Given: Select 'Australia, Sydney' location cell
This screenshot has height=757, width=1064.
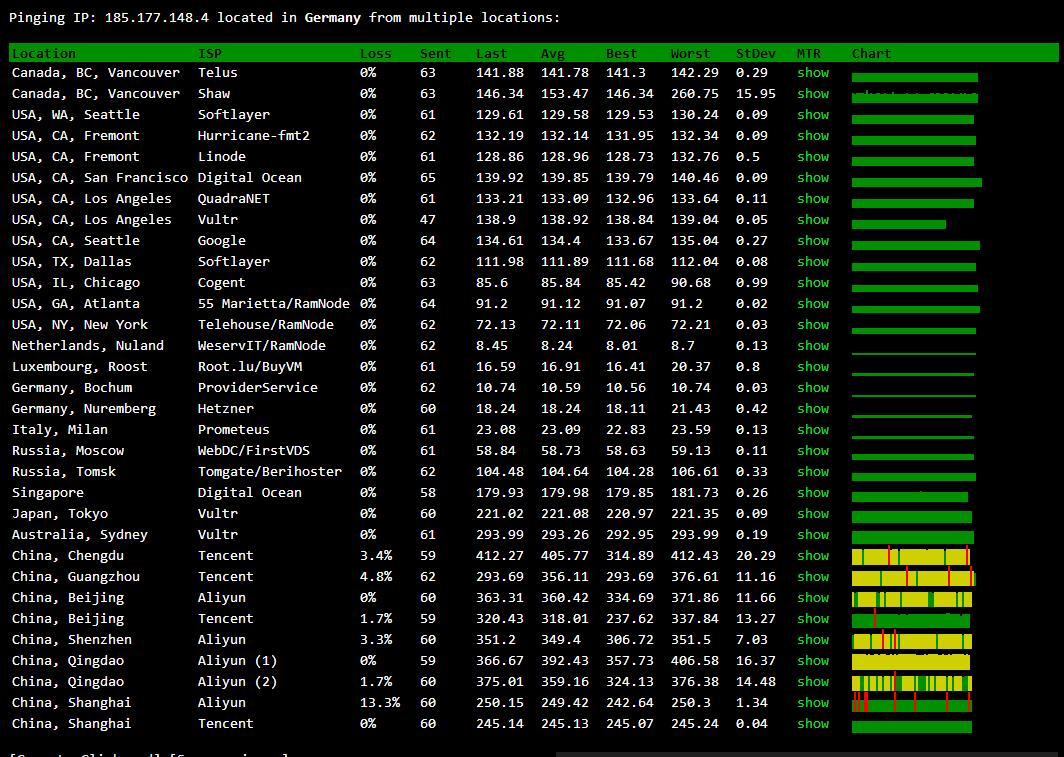Looking at the screenshot, I should point(79,535).
